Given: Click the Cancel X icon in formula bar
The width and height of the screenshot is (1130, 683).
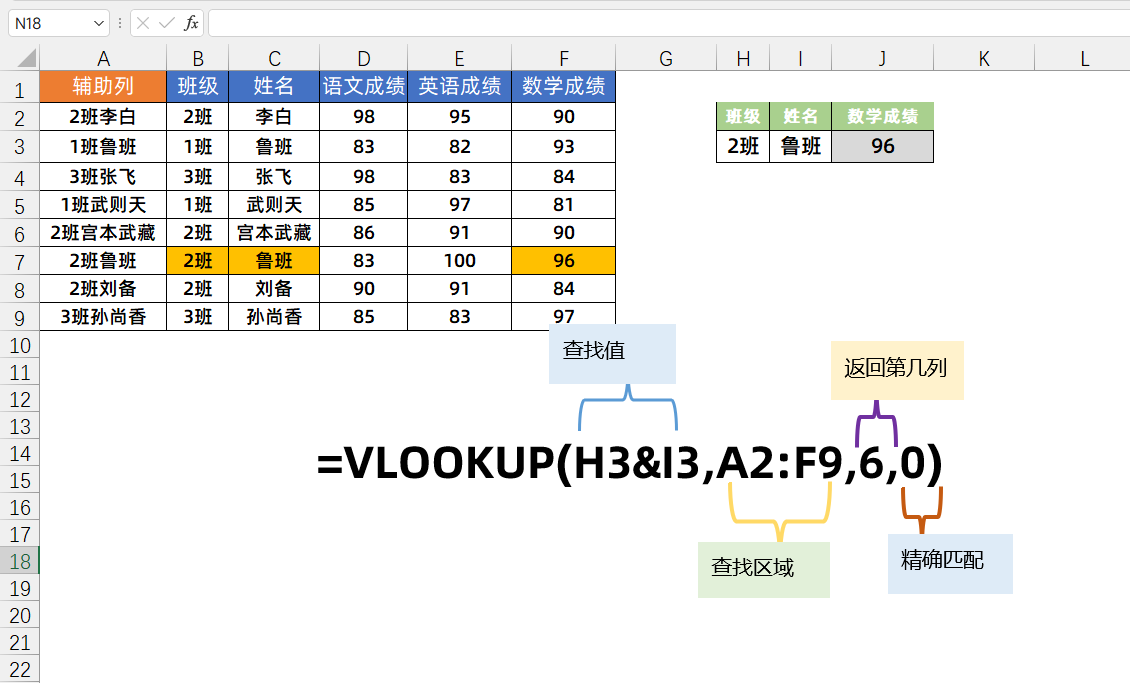Looking at the screenshot, I should [144, 23].
